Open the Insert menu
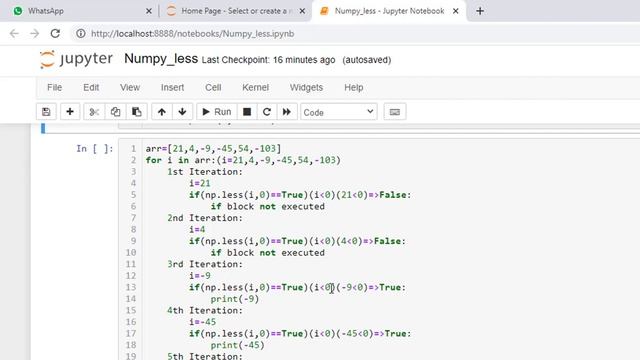Viewport: 640px width, 360px height. coord(172,87)
